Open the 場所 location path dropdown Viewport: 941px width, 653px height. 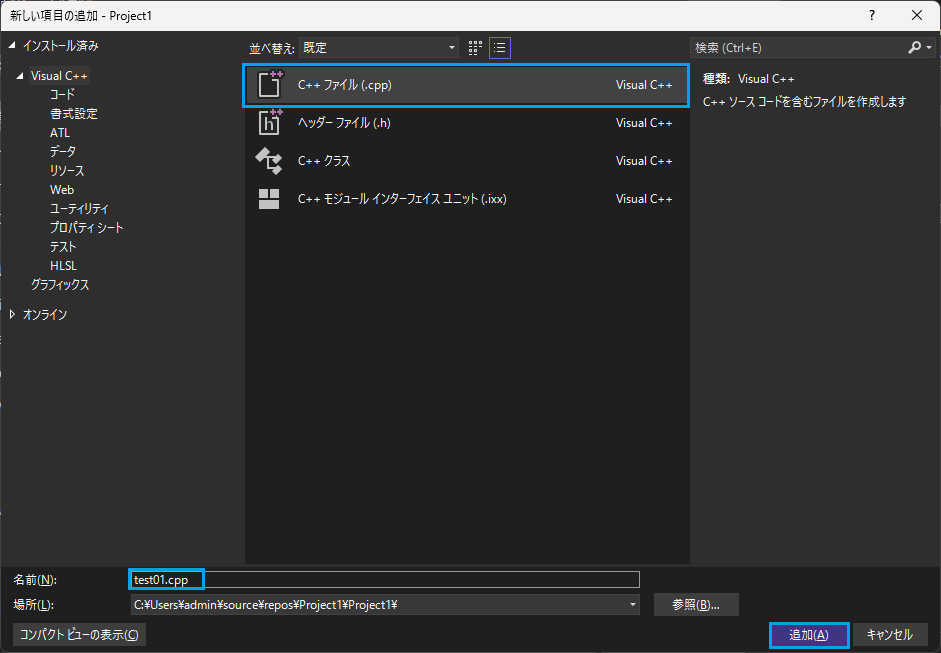point(633,604)
